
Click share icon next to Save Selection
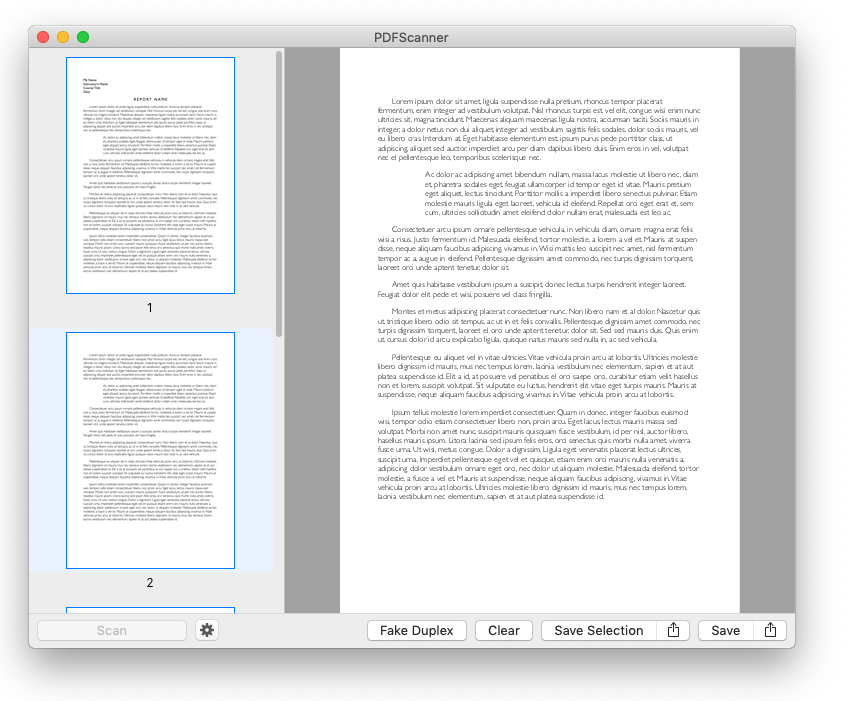tap(673, 630)
